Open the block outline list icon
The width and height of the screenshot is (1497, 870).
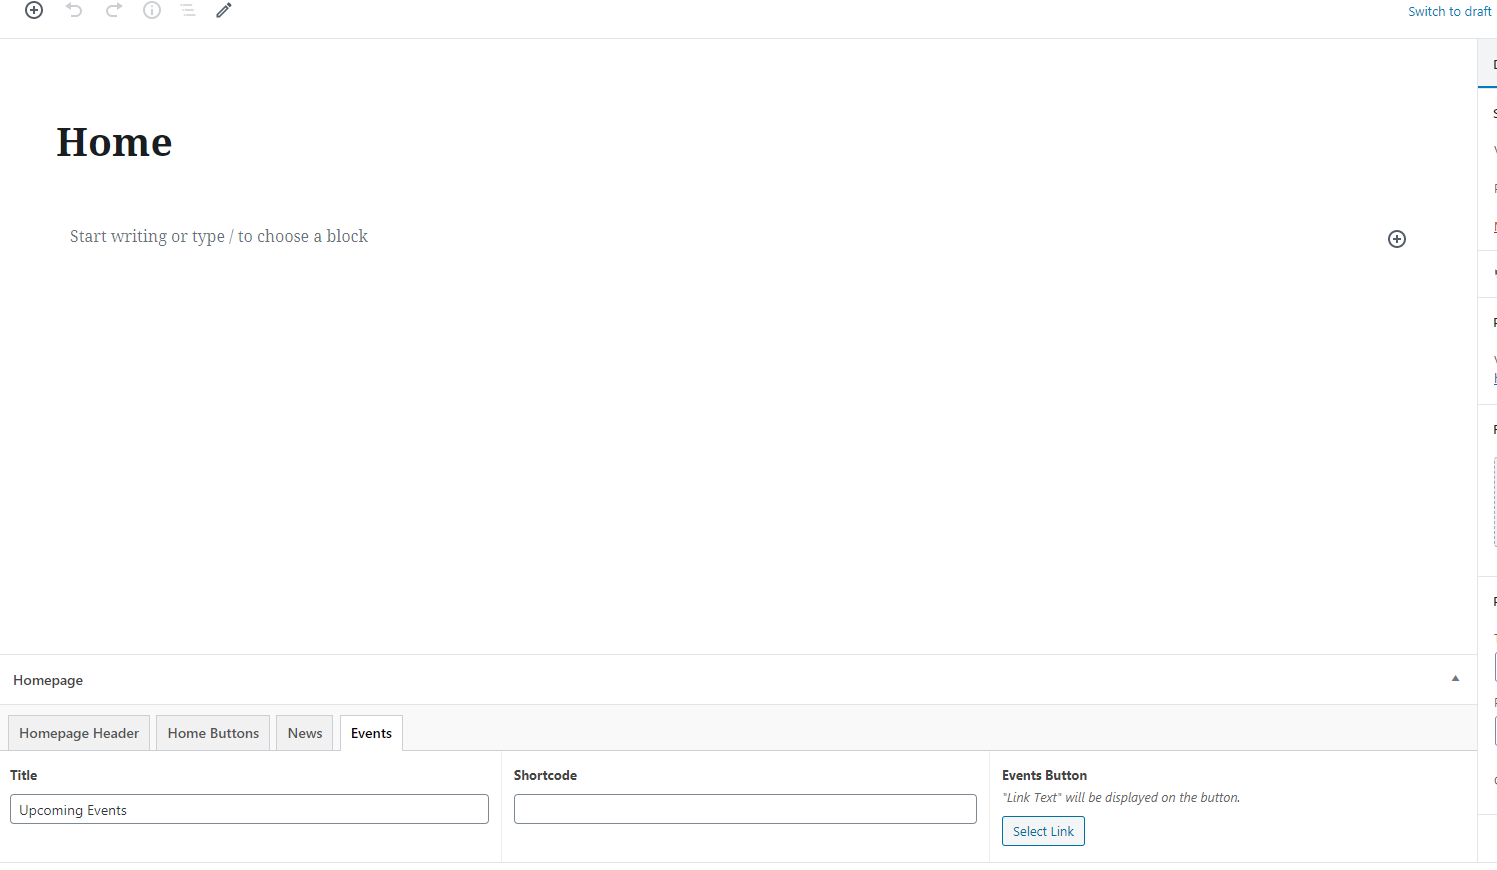[188, 10]
